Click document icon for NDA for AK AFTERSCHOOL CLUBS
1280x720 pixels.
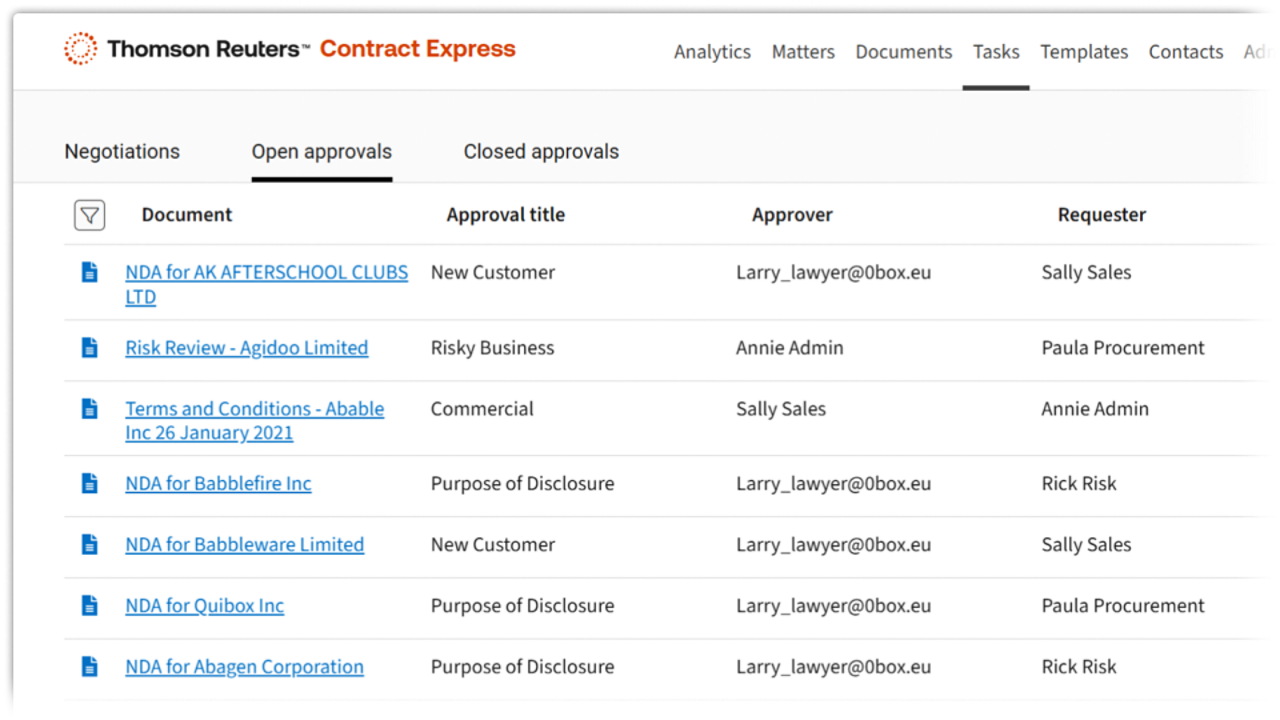click(90, 272)
